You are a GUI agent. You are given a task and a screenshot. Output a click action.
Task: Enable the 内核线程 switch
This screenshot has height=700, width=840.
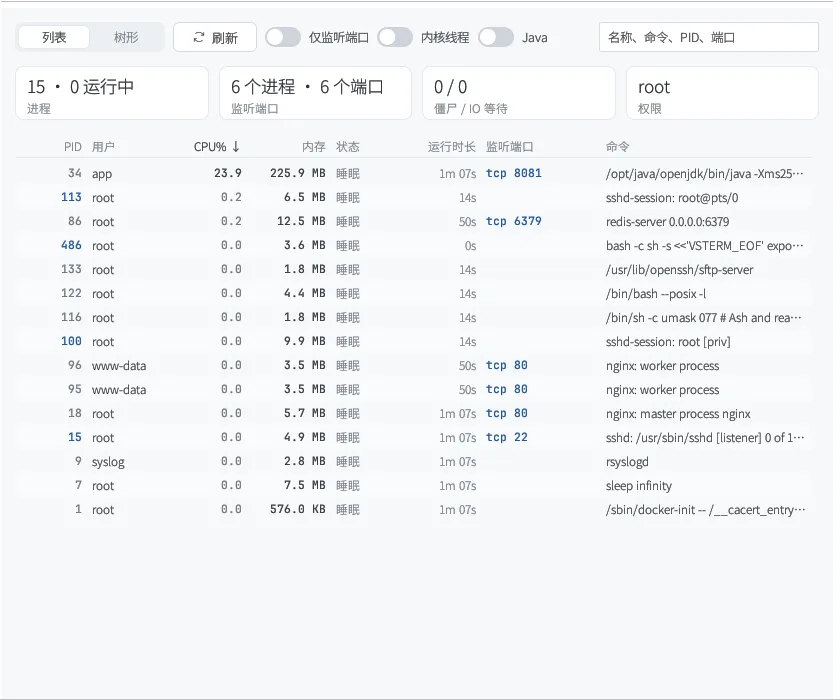click(395, 37)
